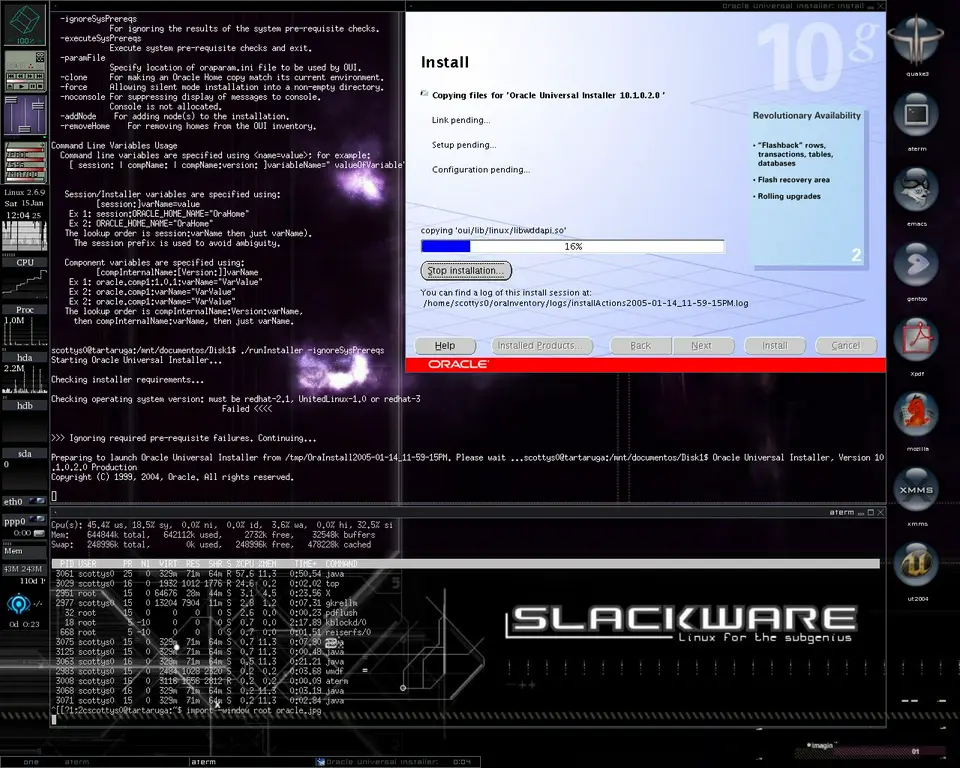This screenshot has width=960, height=768.
Task: Start the ut2004 game dock icon
Action: (x=917, y=565)
